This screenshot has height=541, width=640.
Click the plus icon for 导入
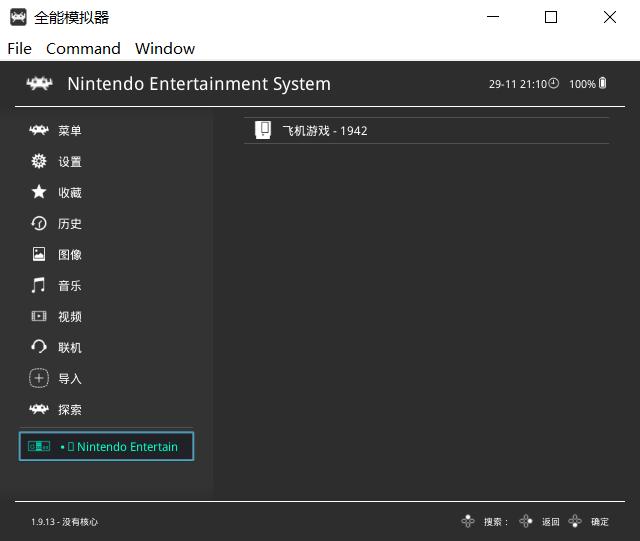tap(39, 378)
